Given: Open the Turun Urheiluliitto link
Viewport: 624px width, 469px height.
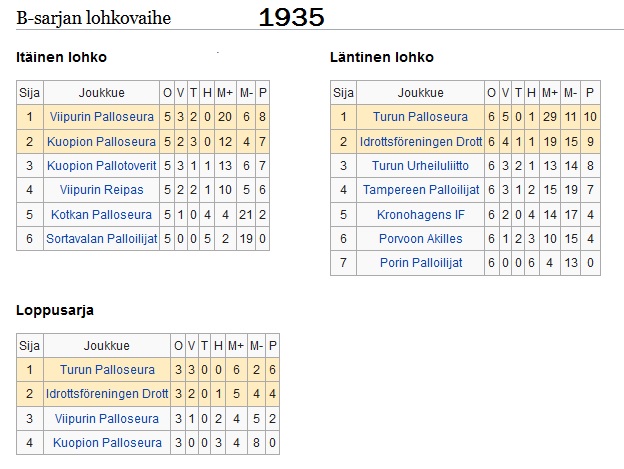Looking at the screenshot, I should [420, 166].
